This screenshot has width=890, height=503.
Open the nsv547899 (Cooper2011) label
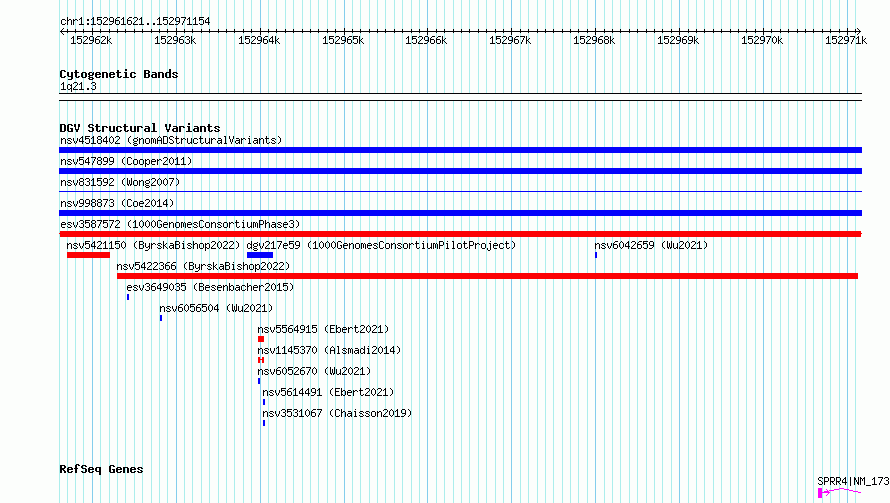[x=126, y=161]
